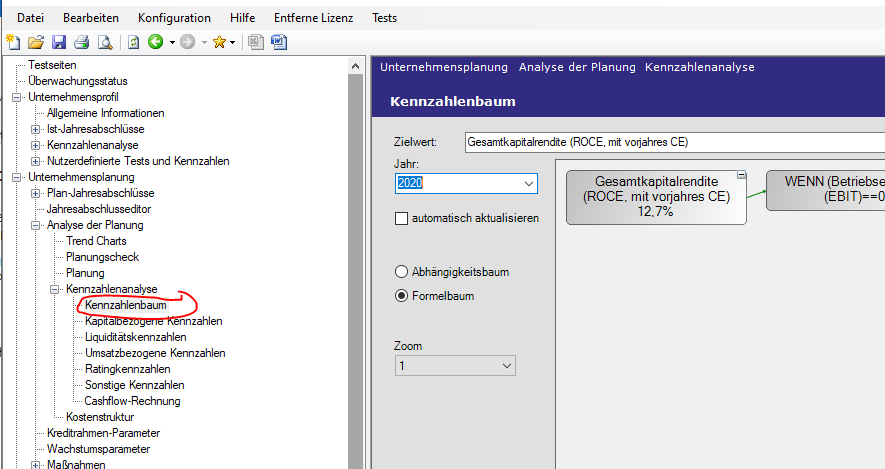Collapse the Analyse der Planung node

tap(35, 225)
